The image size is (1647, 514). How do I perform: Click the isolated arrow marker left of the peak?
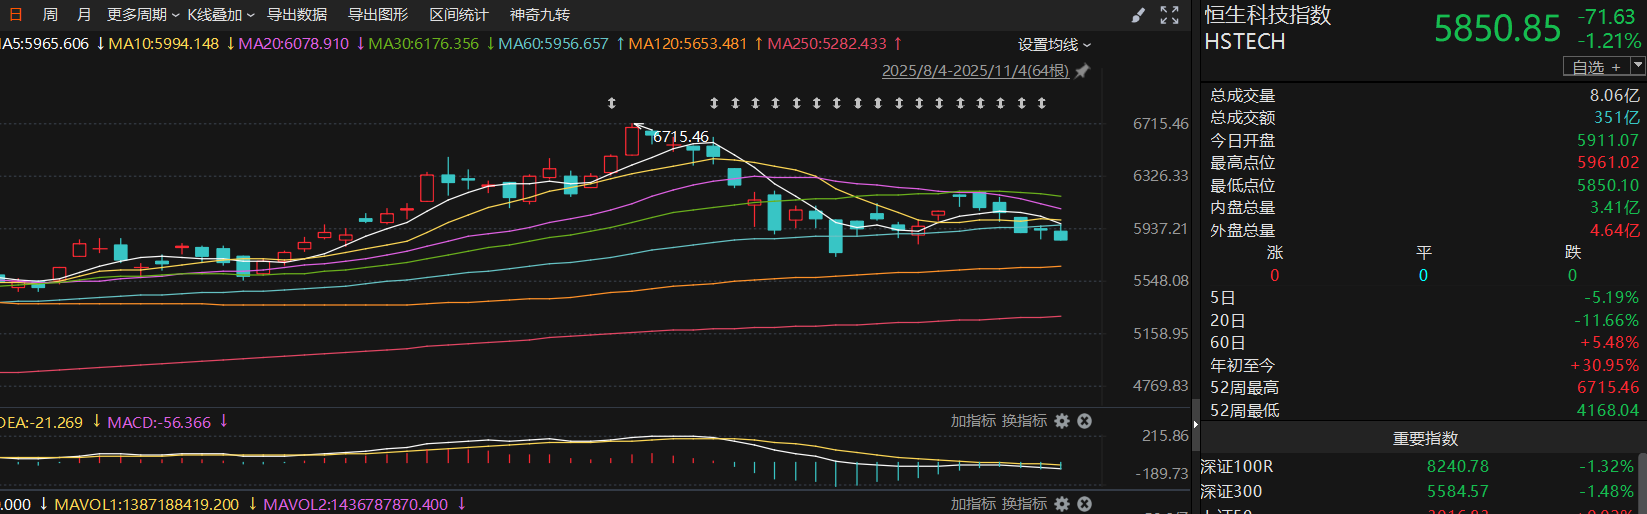pyautogui.click(x=612, y=103)
